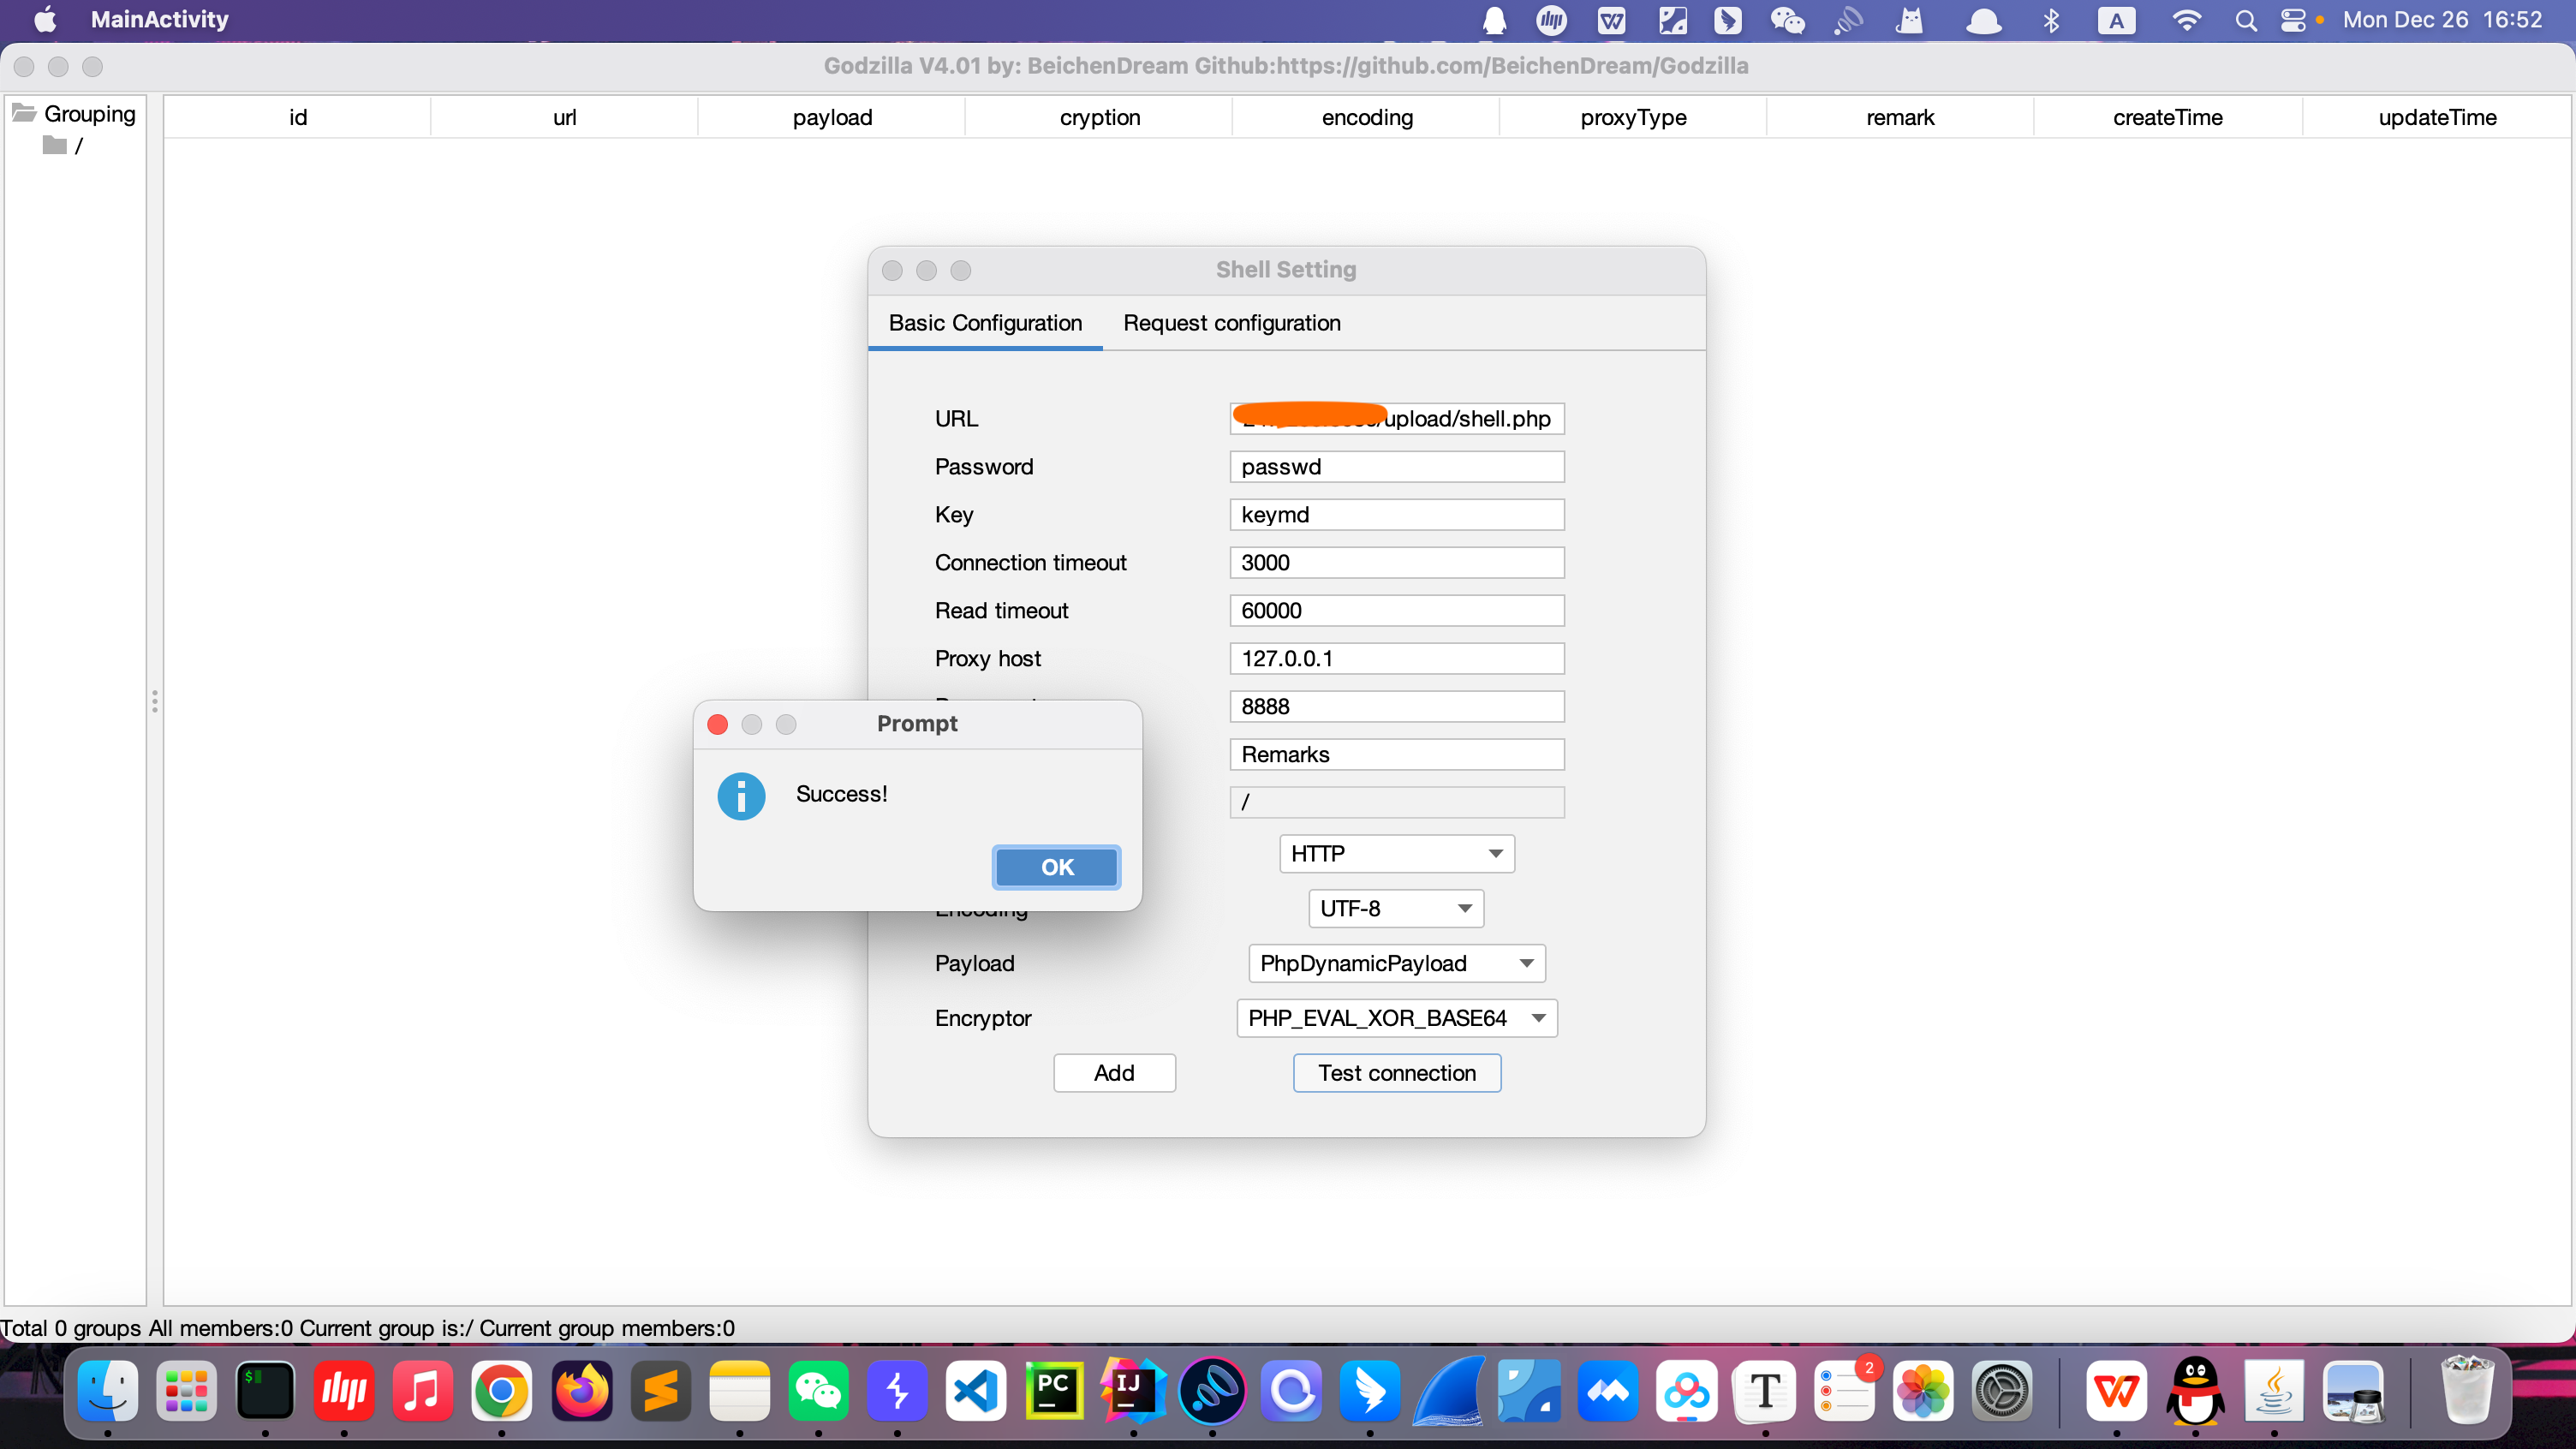
Task: Click the Bluetooth icon in menu bar
Action: coord(2051,20)
